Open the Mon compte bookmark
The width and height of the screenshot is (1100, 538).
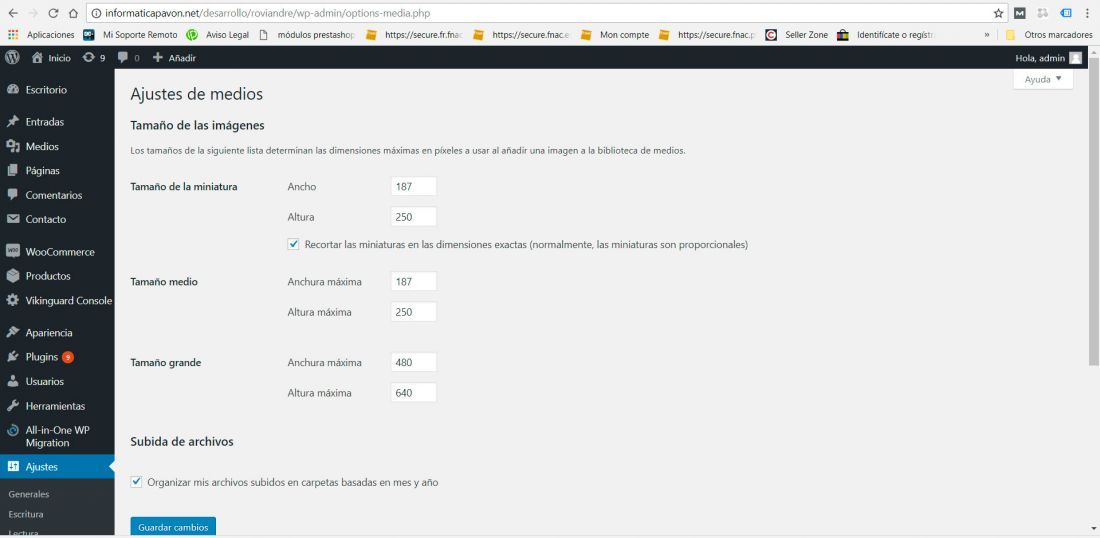click(615, 34)
